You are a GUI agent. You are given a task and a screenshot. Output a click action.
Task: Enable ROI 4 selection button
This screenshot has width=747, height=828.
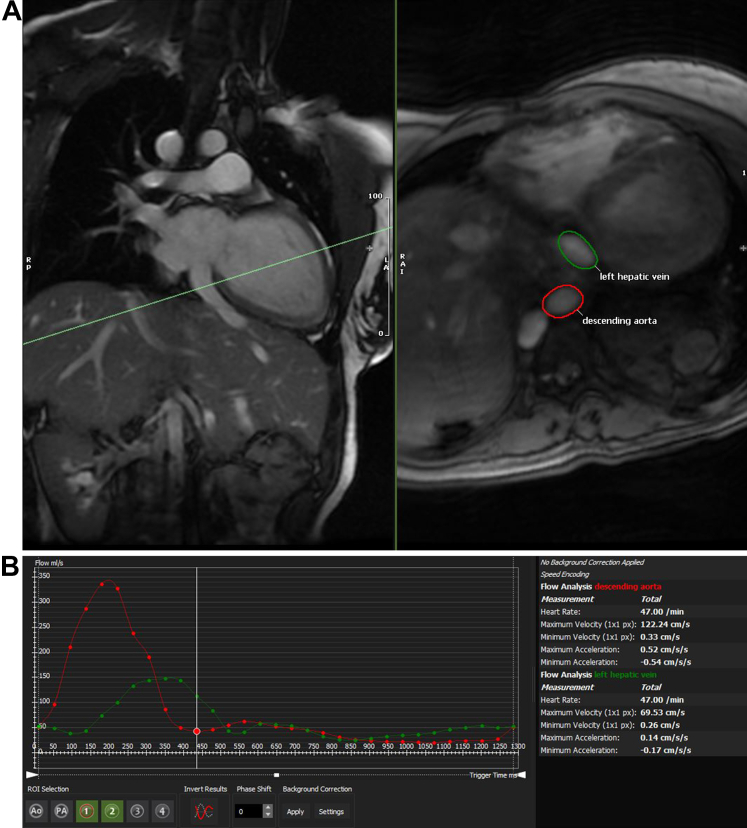pyautogui.click(x=162, y=811)
